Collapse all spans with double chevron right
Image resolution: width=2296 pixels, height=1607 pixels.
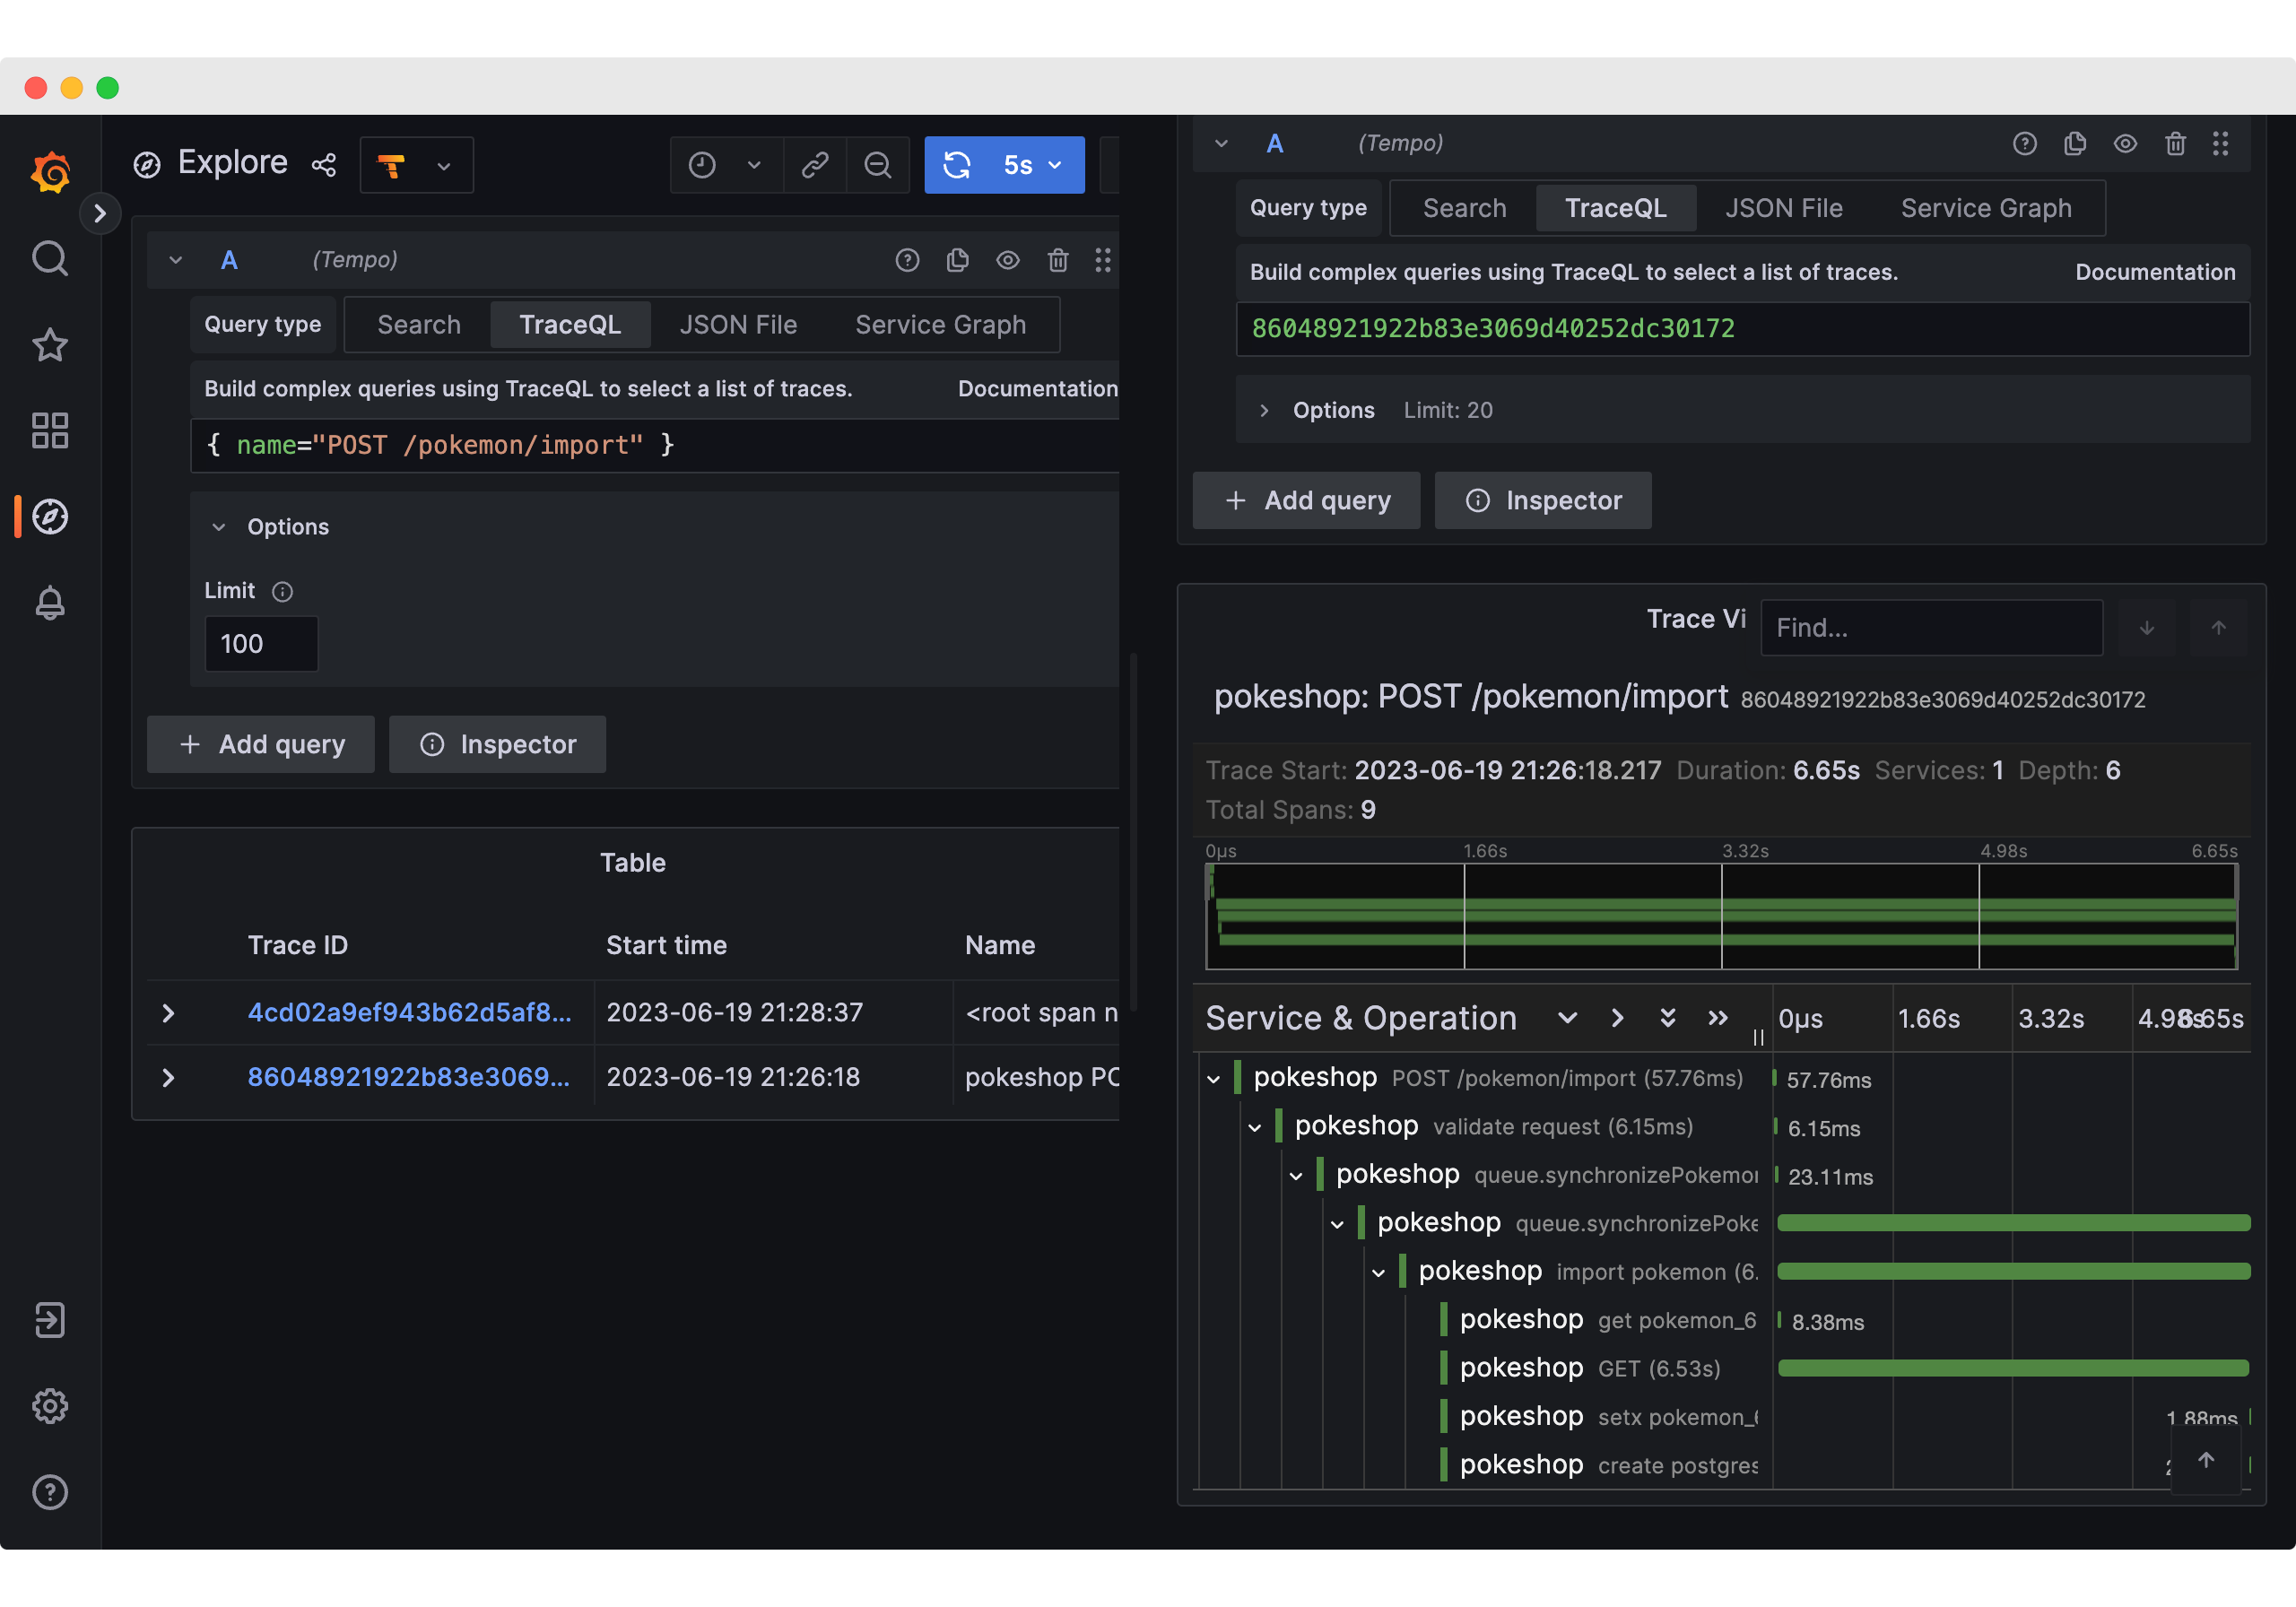pyautogui.click(x=1718, y=1018)
